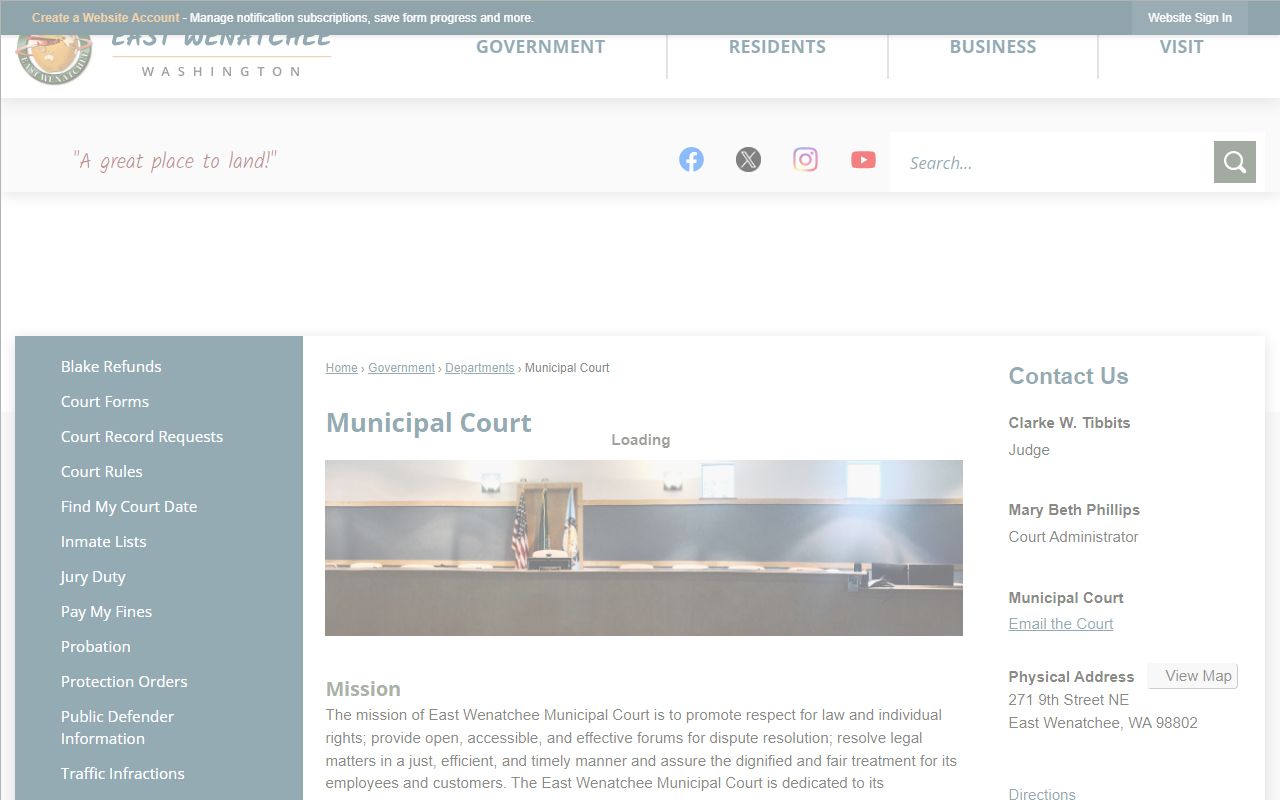Click the Contact Us heading
The width and height of the screenshot is (1280, 800).
pyautogui.click(x=1068, y=376)
